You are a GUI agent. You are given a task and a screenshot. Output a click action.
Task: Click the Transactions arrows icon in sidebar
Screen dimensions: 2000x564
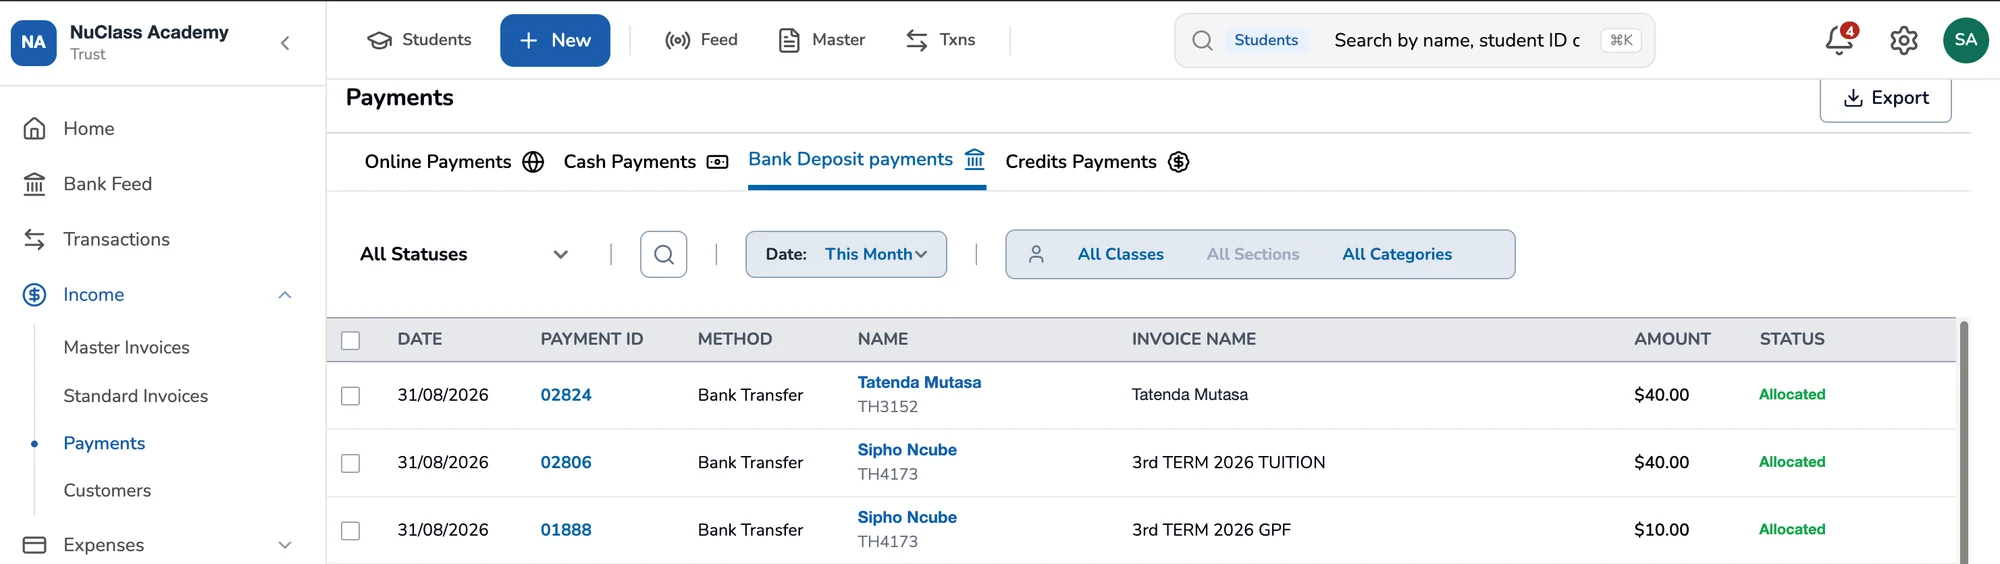(x=34, y=239)
